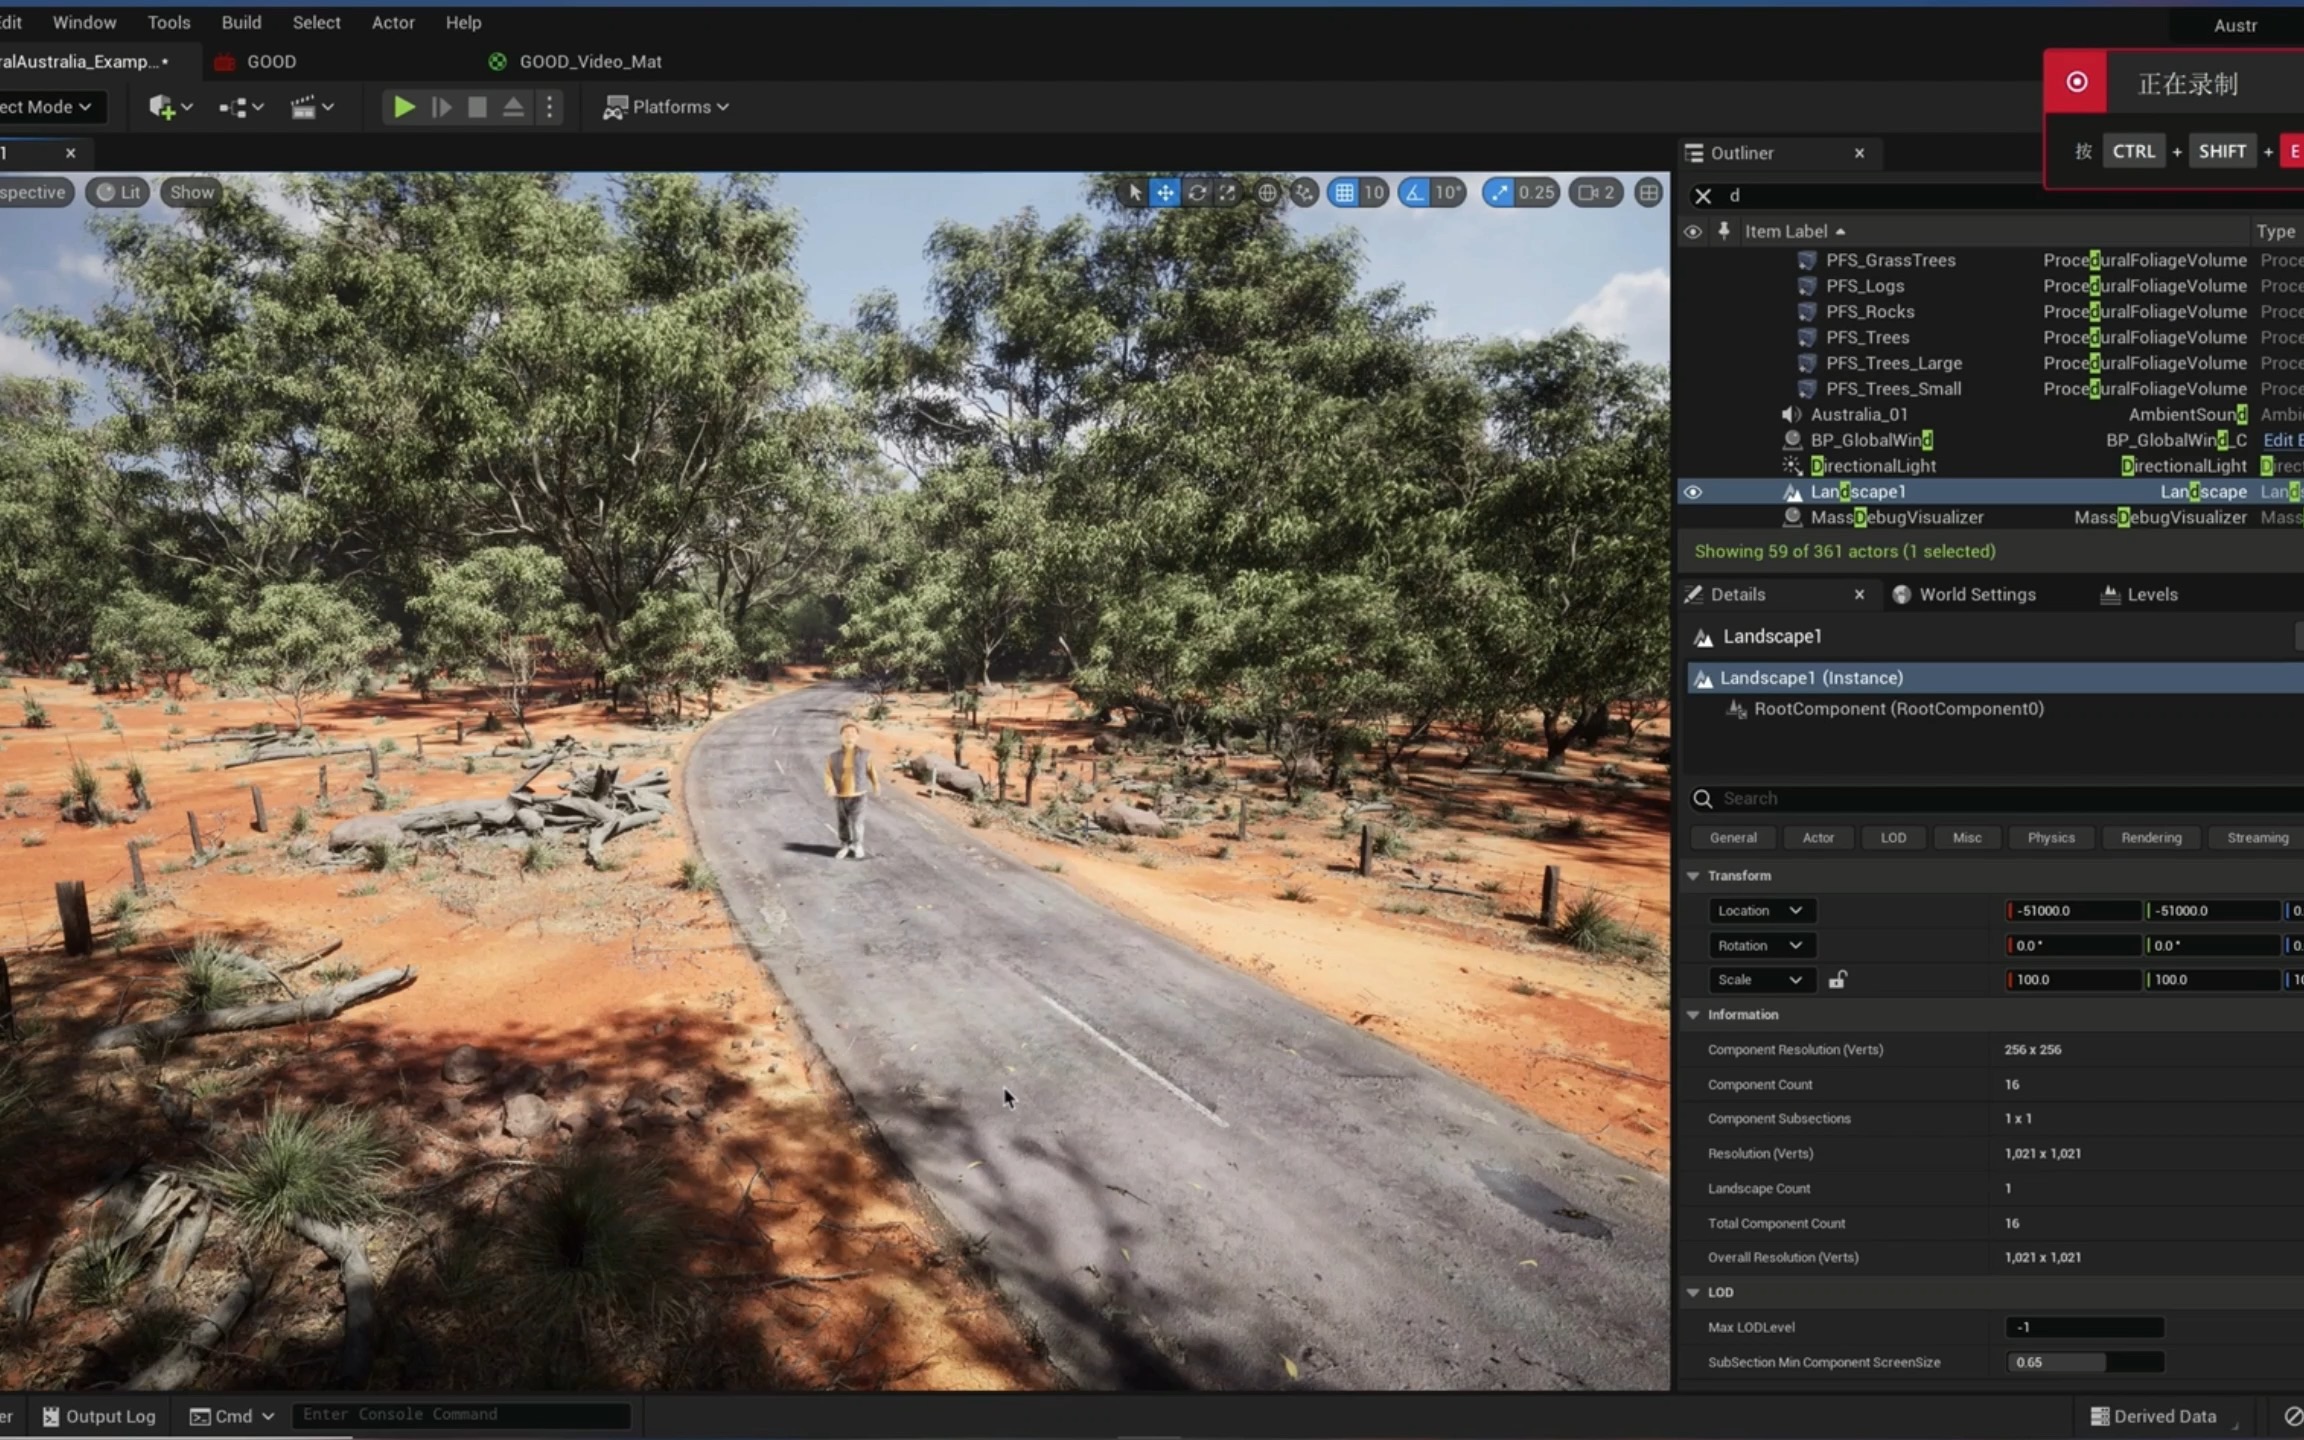Viewport: 2304px width, 1440px height.
Task: Open the Build menu
Action: click(x=241, y=22)
